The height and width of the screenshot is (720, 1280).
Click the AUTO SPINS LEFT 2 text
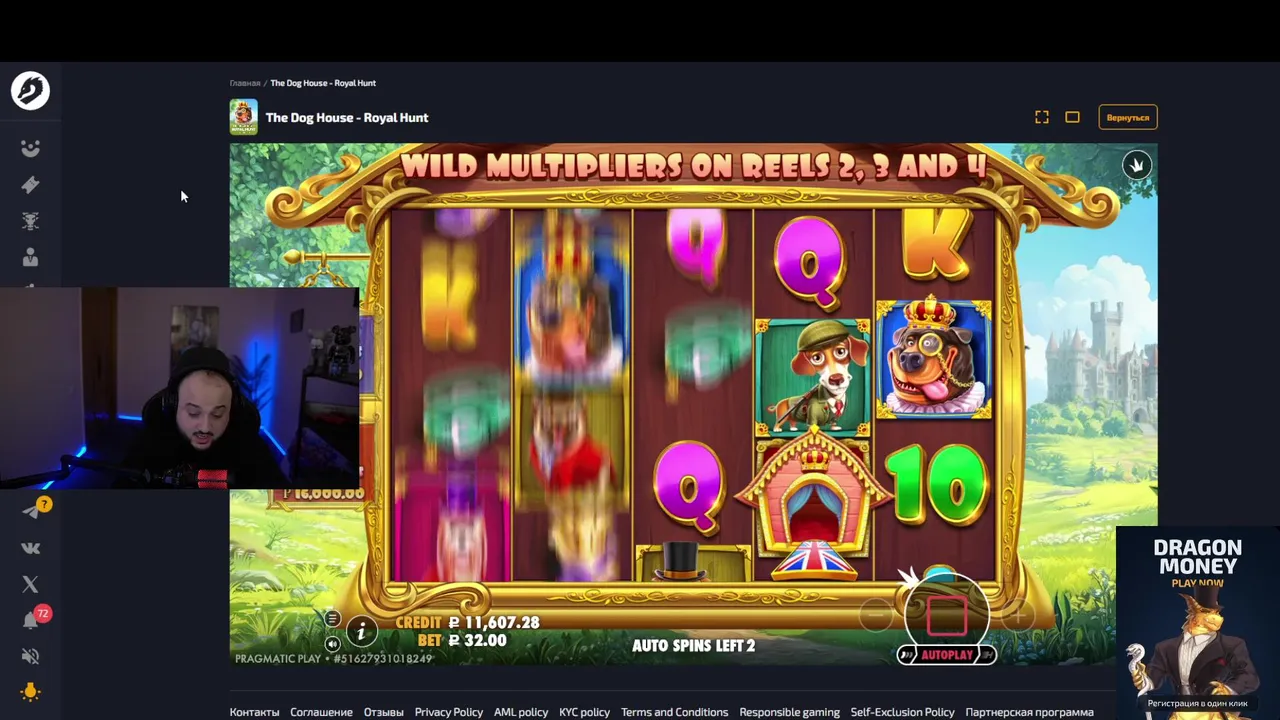[693, 646]
